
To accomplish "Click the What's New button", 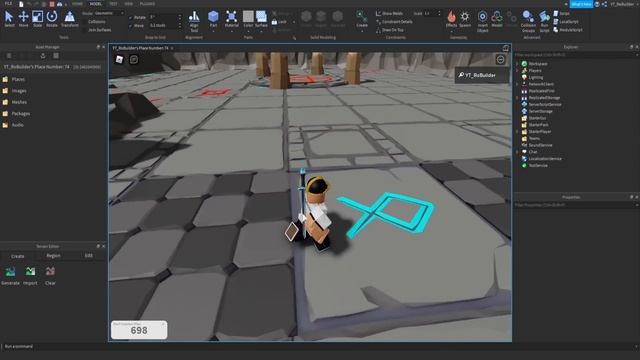I will tap(581, 4).
